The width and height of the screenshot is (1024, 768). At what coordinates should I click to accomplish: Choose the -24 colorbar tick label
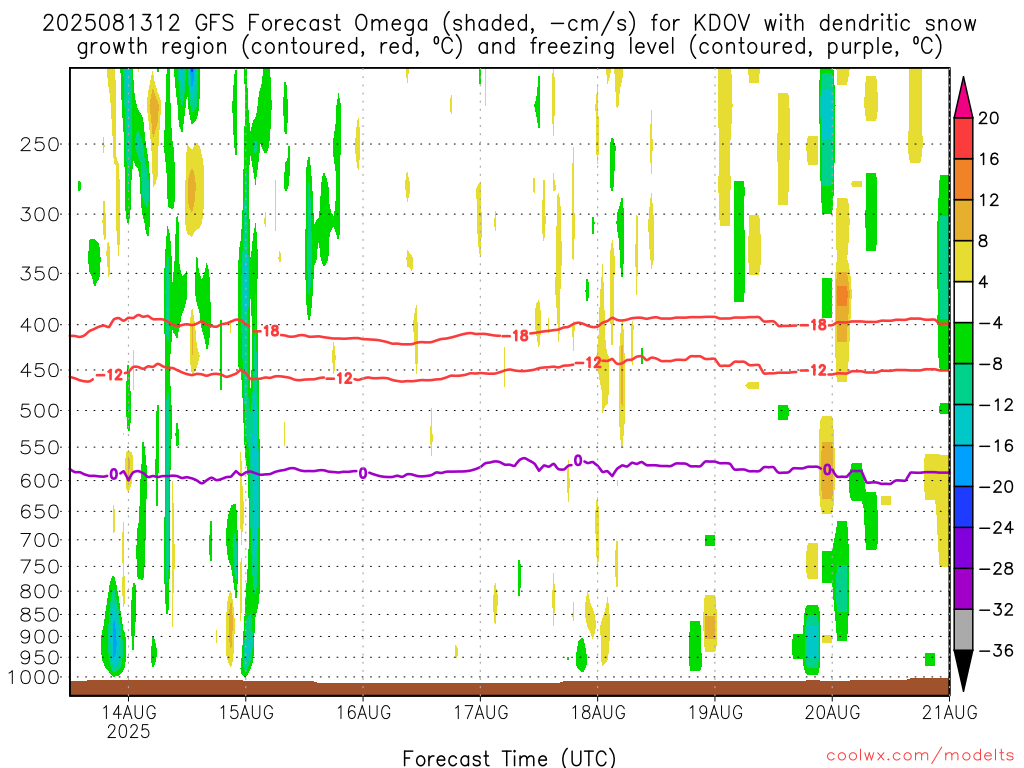click(996, 528)
